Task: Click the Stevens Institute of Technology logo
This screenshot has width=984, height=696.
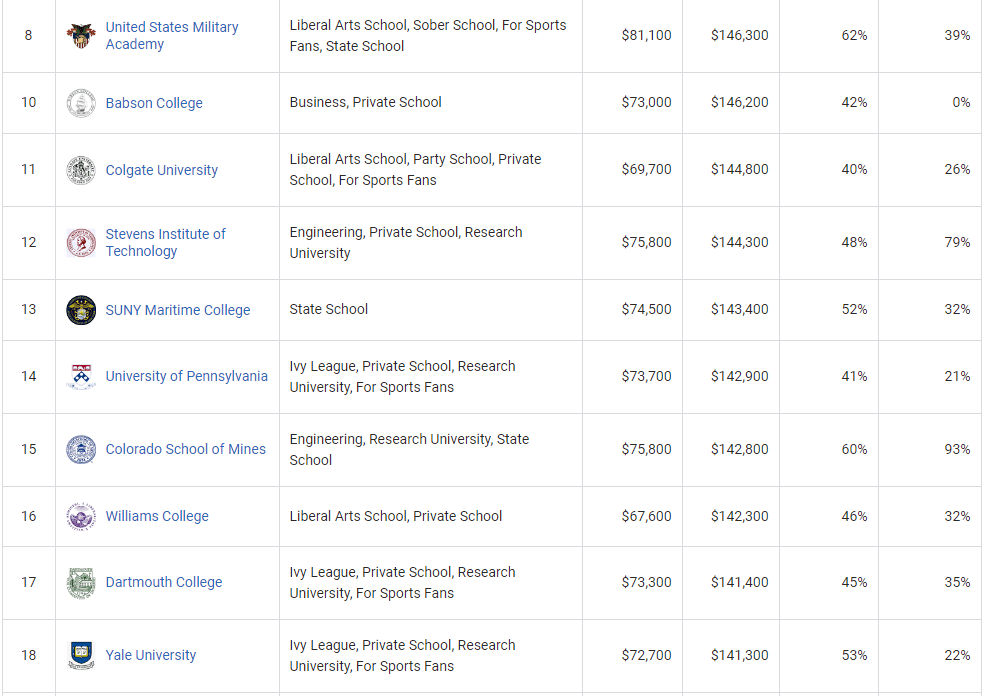Action: (x=80, y=243)
